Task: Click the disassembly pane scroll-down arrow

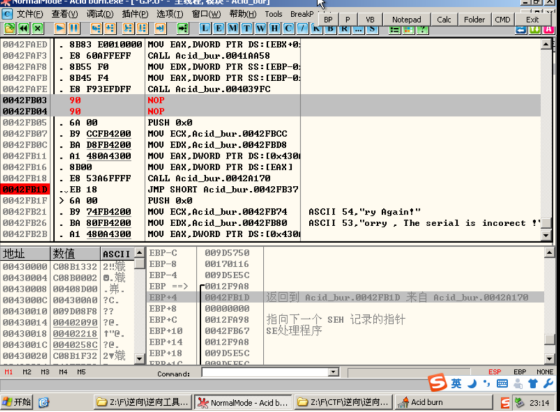Action: click(546, 235)
